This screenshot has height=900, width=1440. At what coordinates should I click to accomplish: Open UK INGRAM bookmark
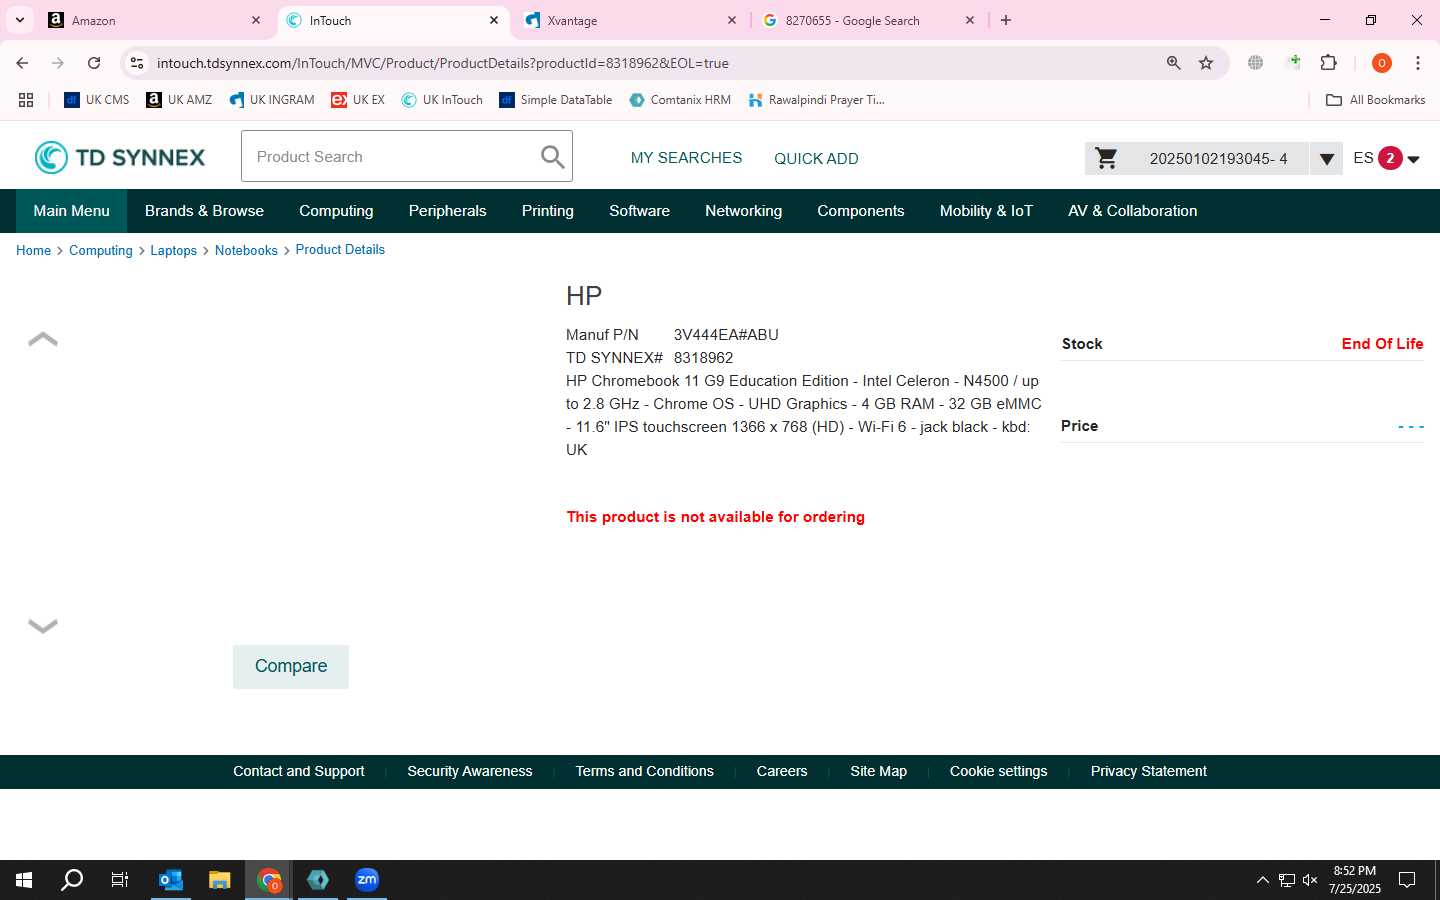point(271,100)
